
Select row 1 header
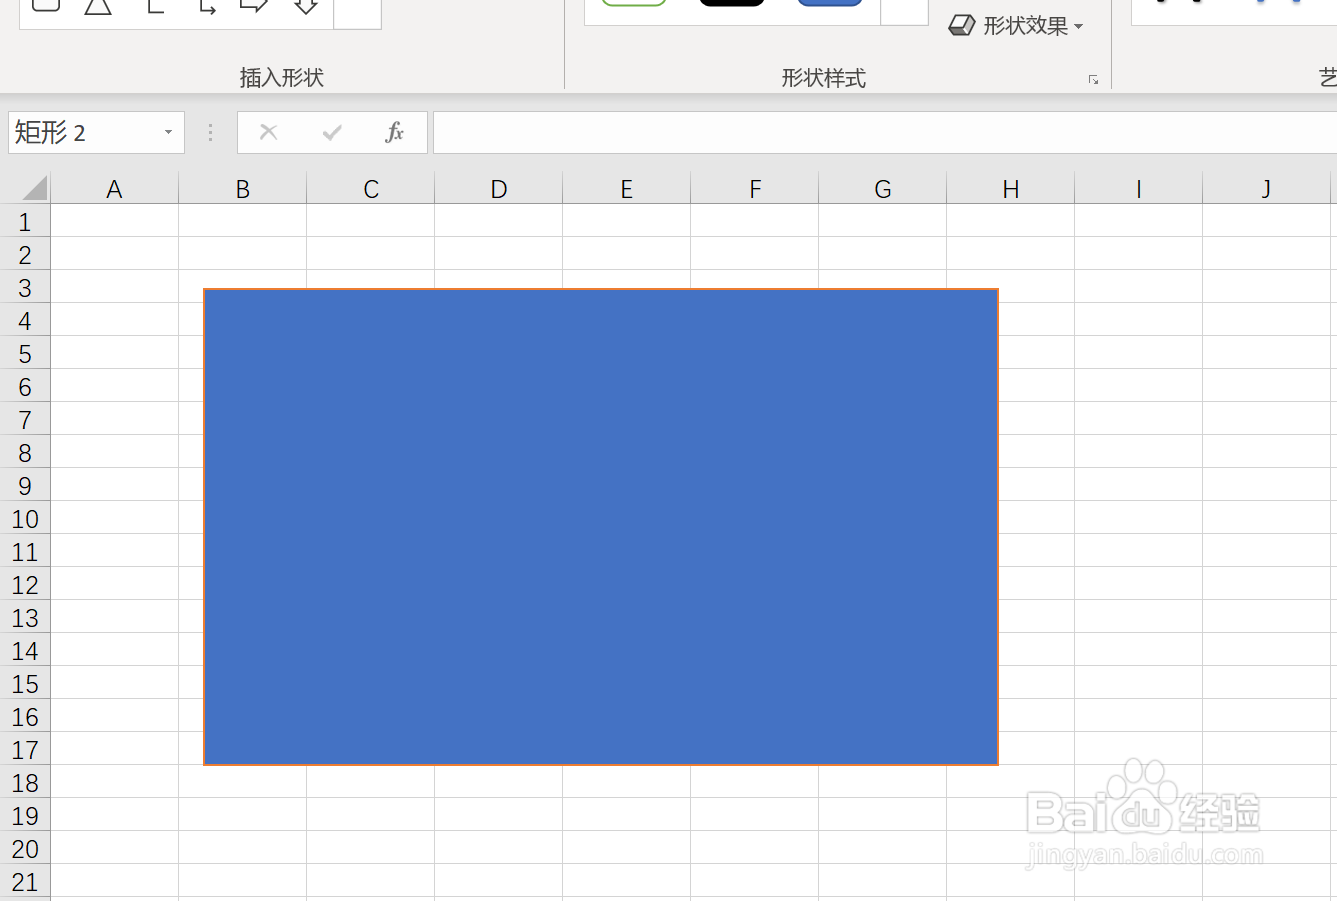click(x=25, y=221)
